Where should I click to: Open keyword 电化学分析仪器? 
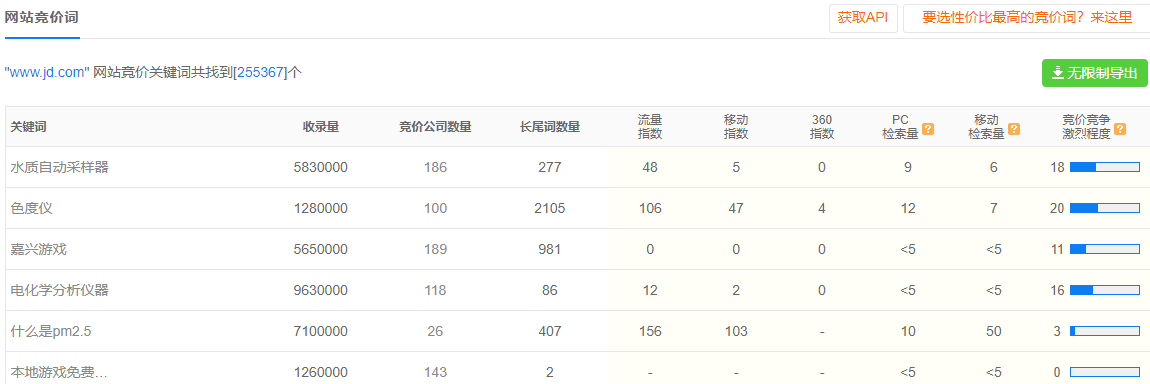[x=59, y=290]
